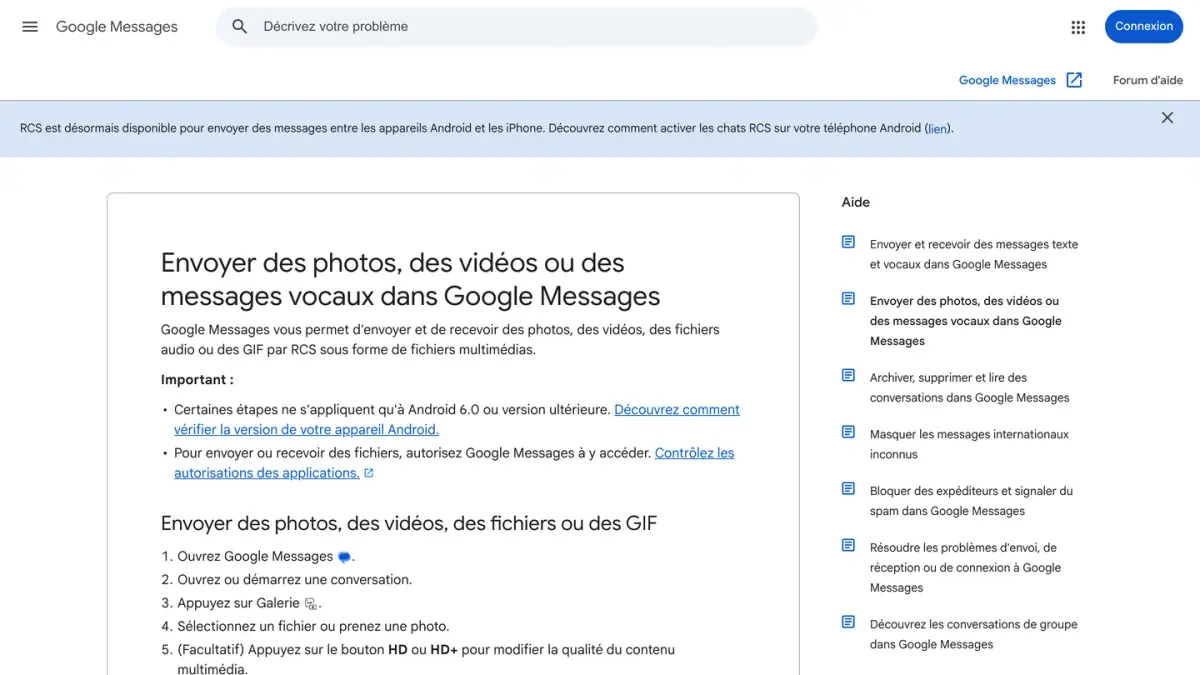
Task: Click article icon for Envoyer des photos, des vidéos
Action: (x=848, y=299)
